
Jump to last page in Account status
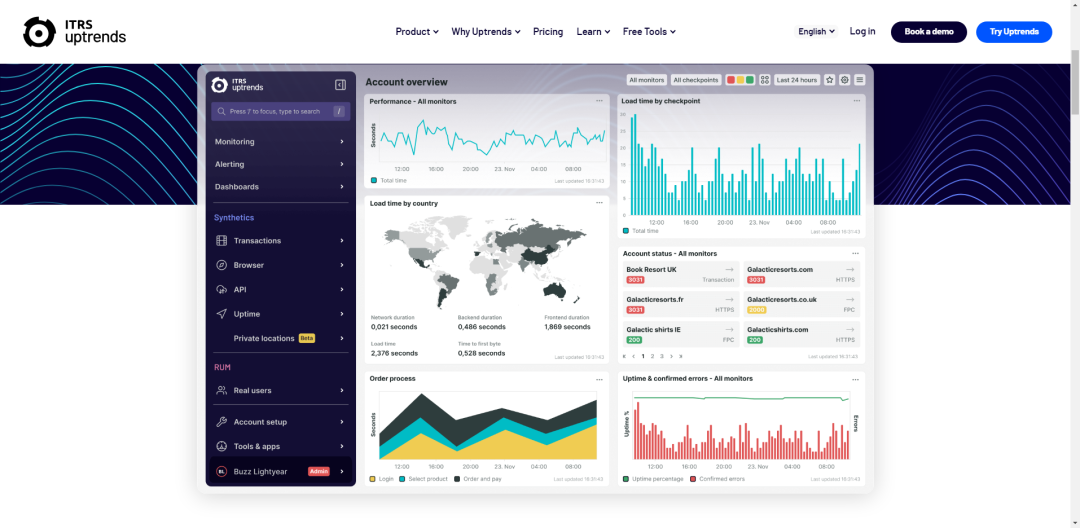[x=681, y=357]
